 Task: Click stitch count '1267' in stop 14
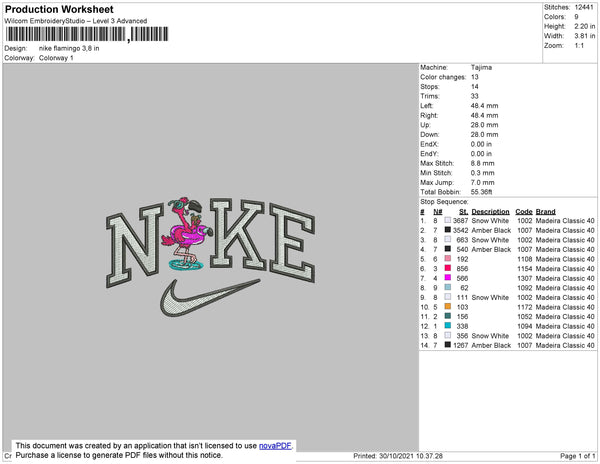[460, 345]
